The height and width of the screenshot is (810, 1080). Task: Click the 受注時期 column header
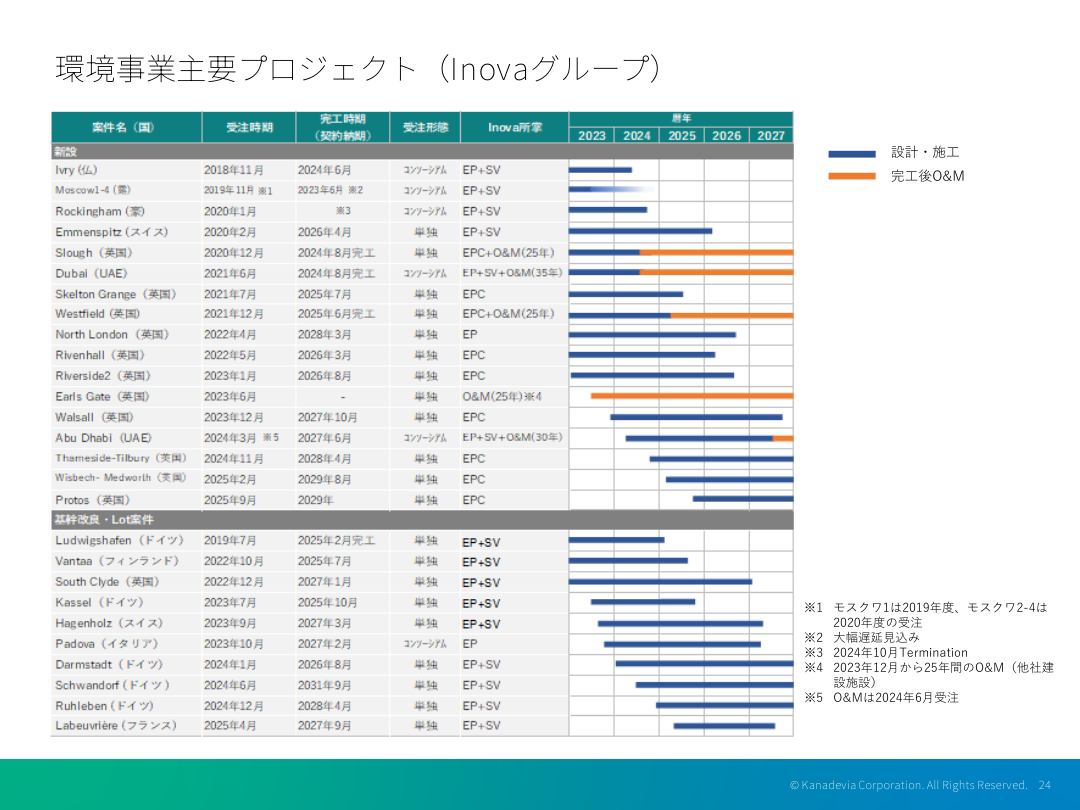coord(248,128)
